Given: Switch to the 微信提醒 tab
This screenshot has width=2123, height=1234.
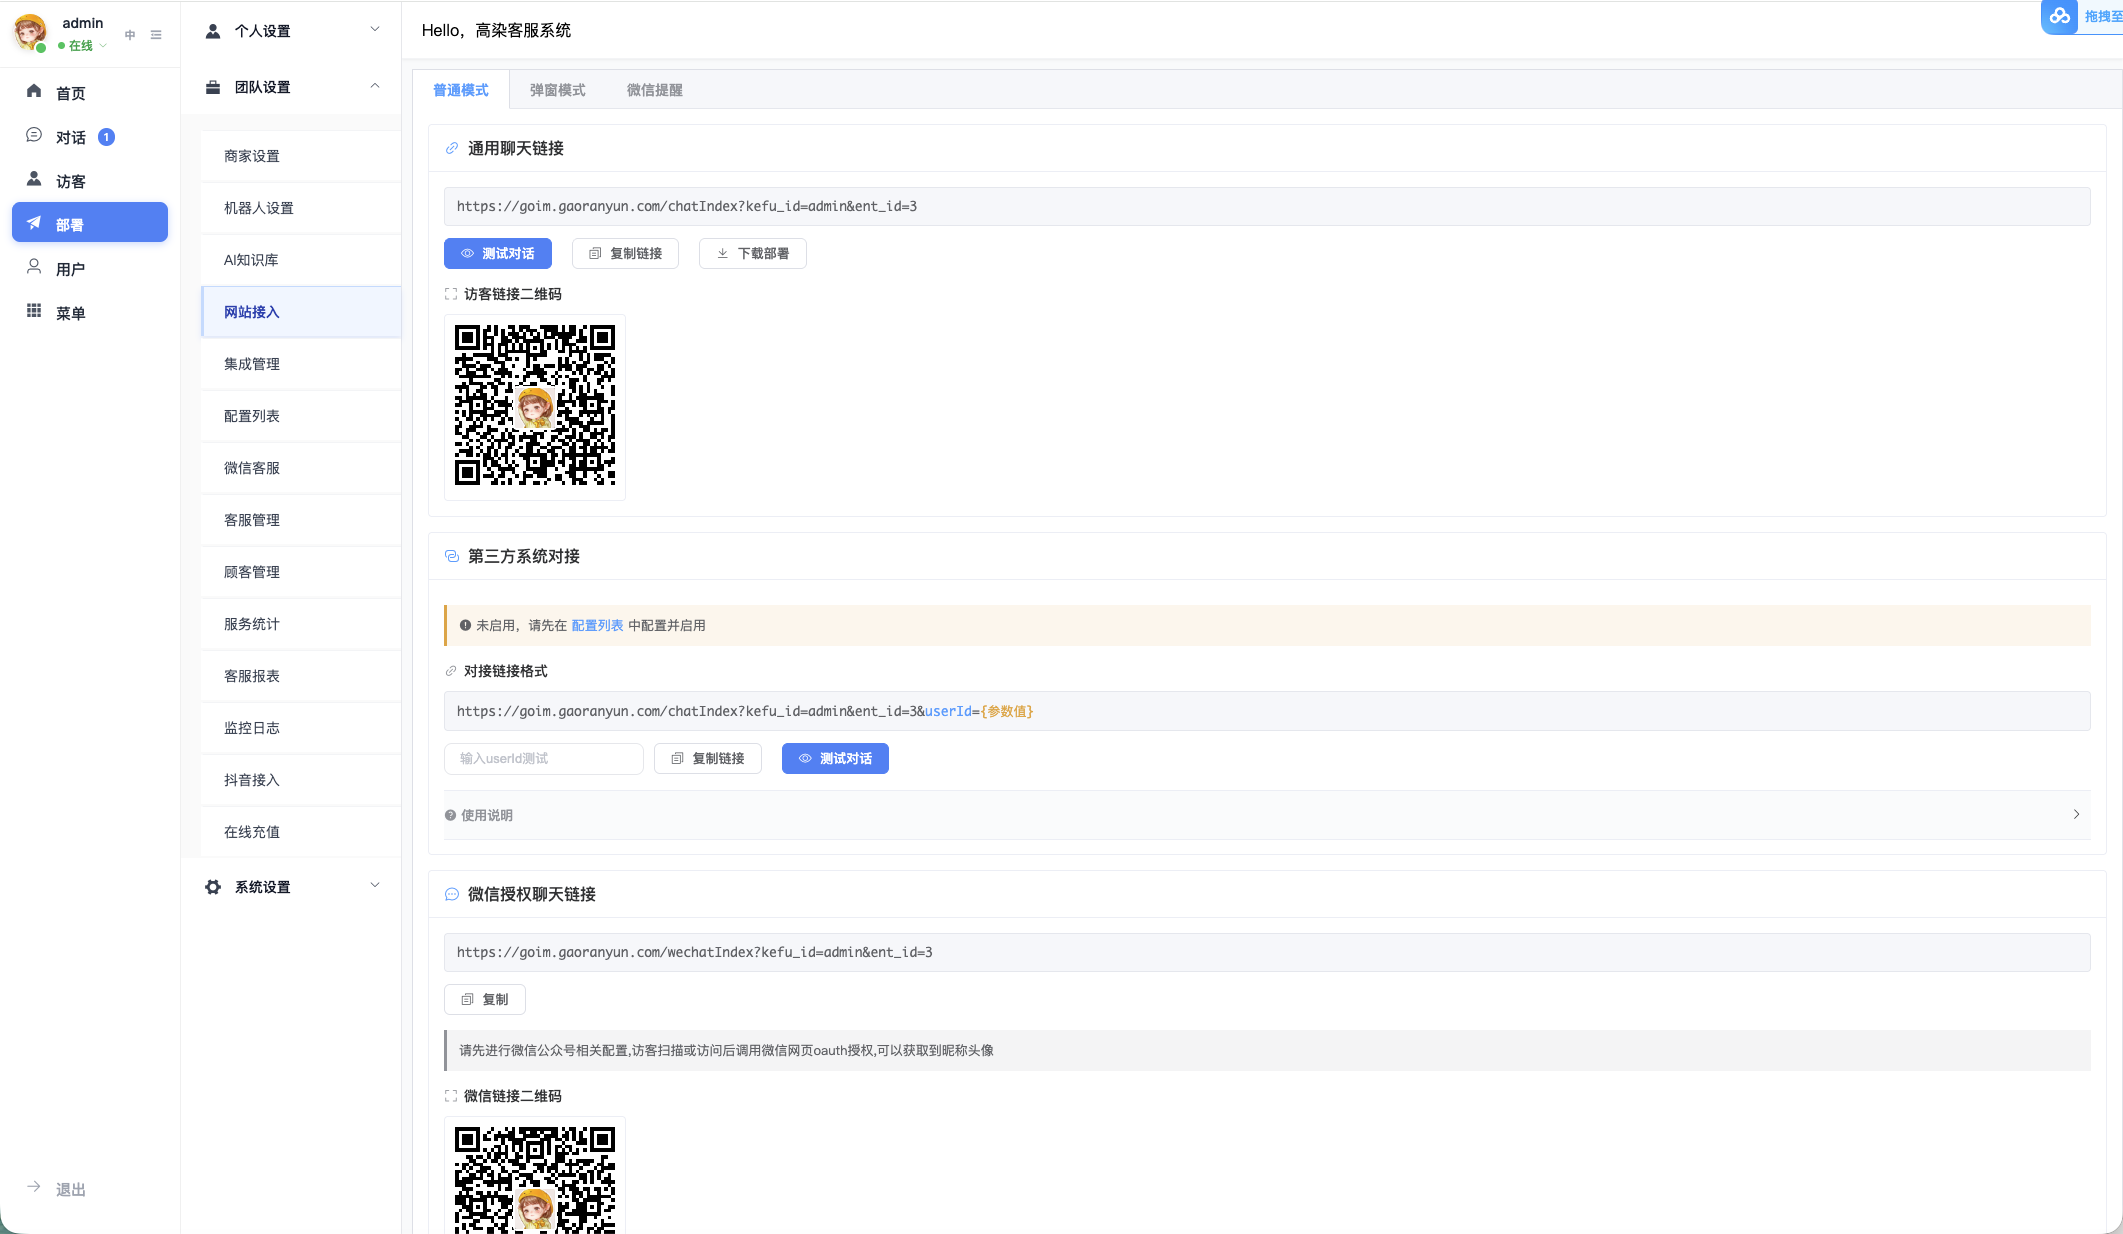Looking at the screenshot, I should pyautogui.click(x=654, y=90).
